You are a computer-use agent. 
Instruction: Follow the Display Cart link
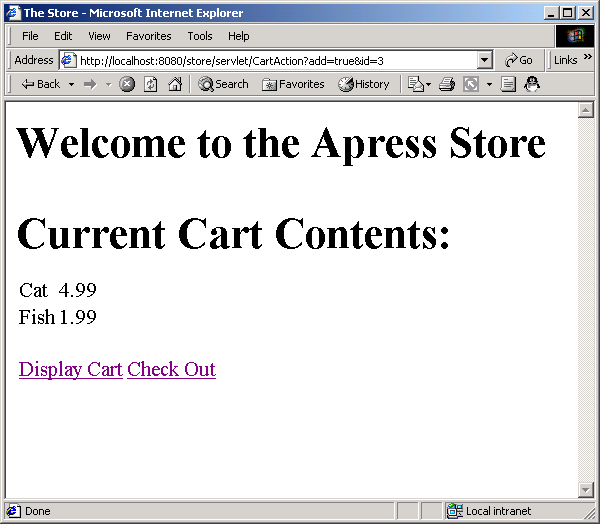70,369
